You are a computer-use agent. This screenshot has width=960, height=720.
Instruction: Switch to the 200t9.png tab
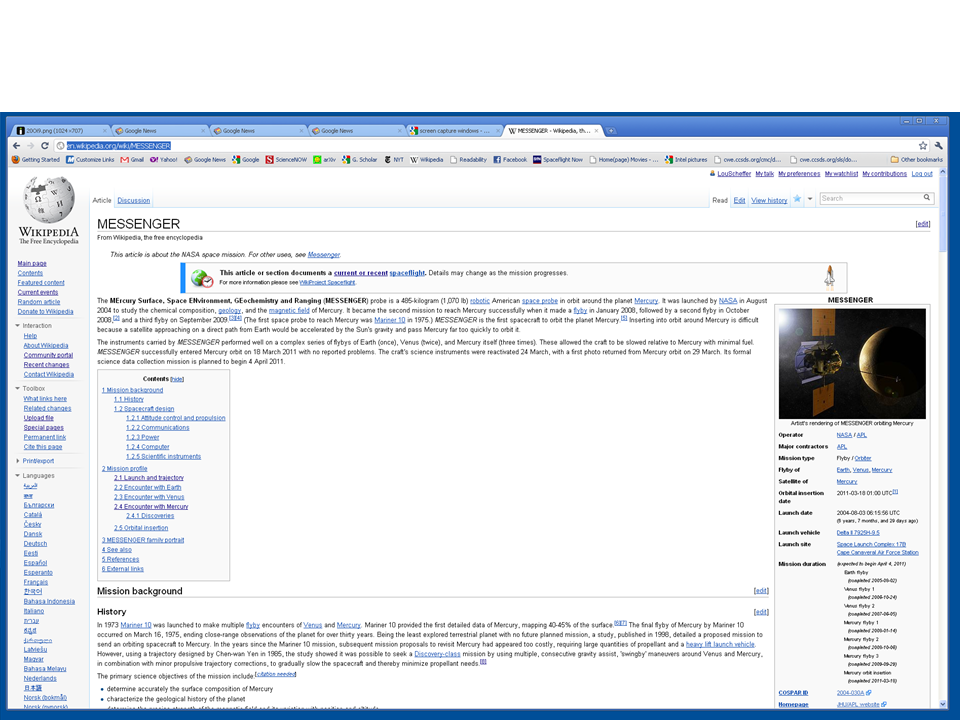coord(60,130)
